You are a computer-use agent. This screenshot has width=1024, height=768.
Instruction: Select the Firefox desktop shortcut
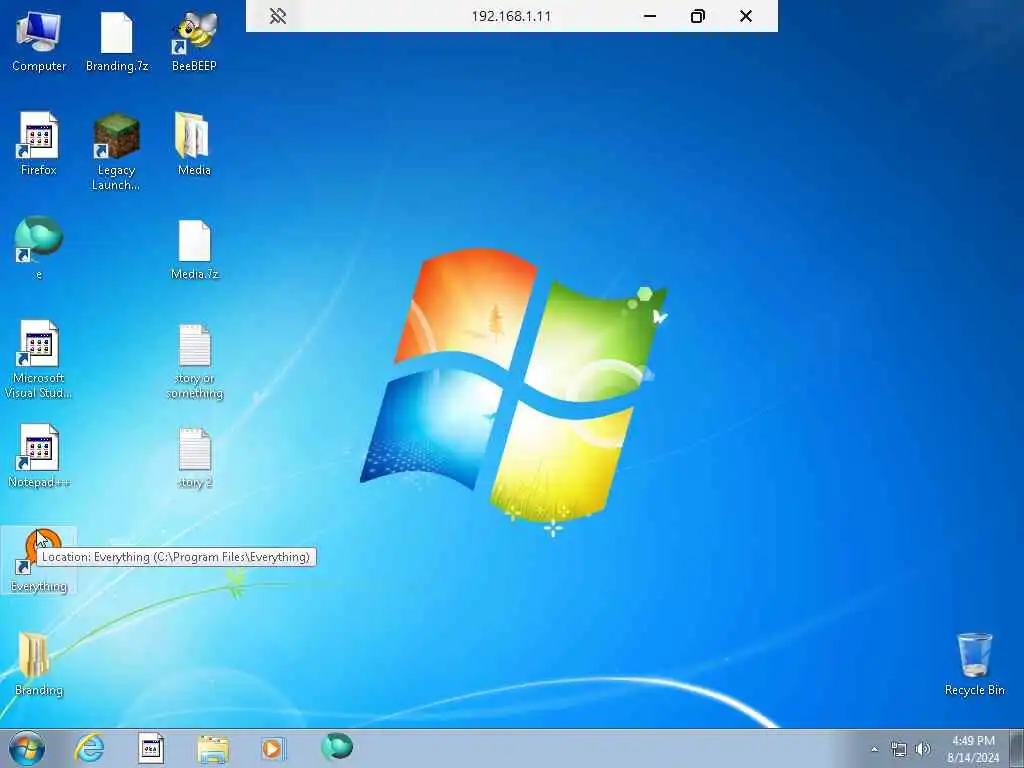[x=39, y=144]
